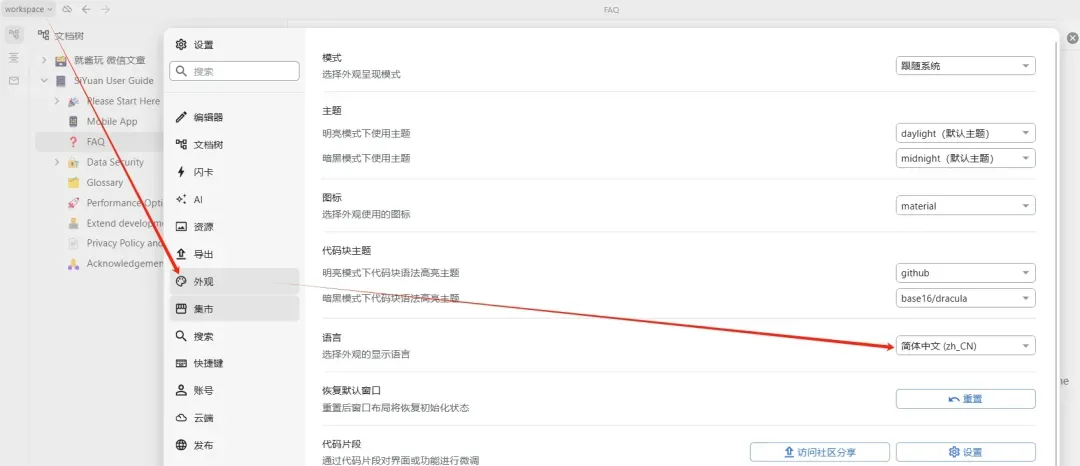This screenshot has width=1080, height=466.
Task: Open the 账号 account tab
Action: (x=234, y=390)
